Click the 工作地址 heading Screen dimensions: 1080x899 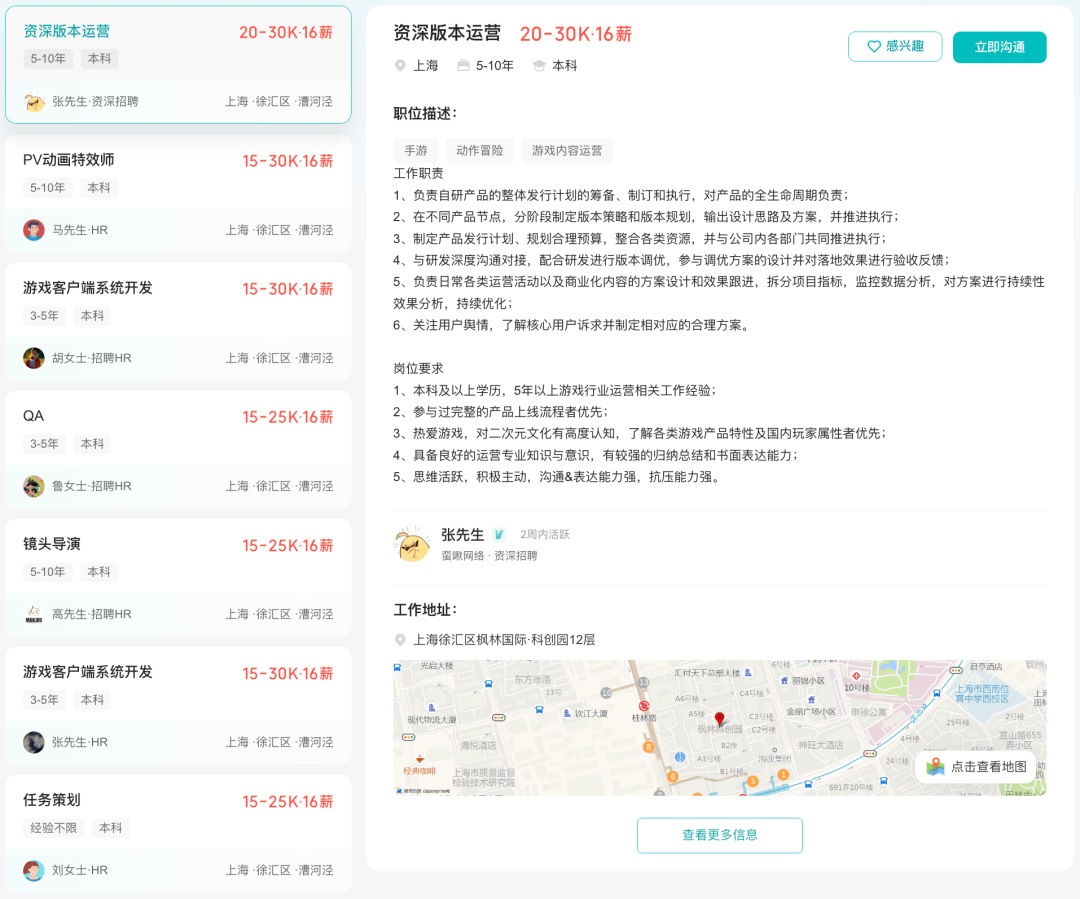[426, 610]
